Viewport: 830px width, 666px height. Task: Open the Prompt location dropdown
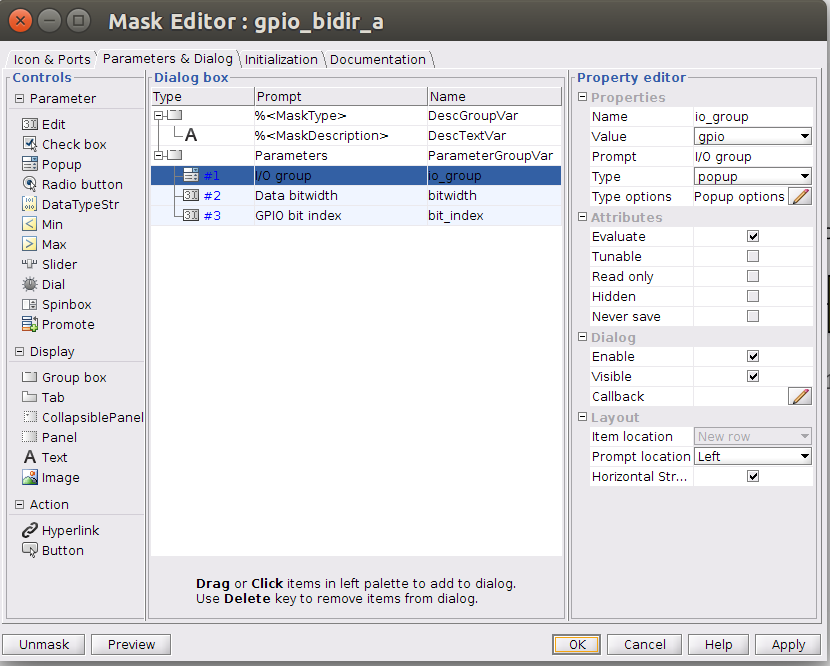click(753, 456)
